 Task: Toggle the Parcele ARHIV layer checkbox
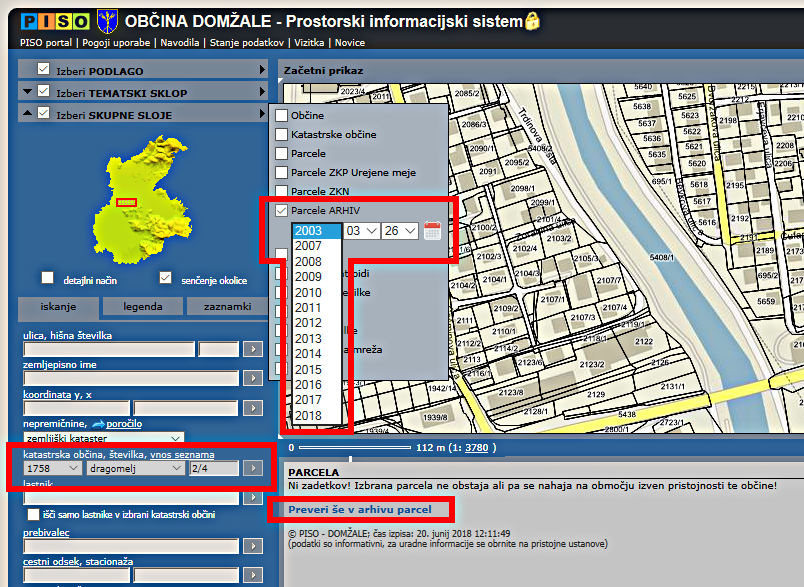click(x=282, y=211)
